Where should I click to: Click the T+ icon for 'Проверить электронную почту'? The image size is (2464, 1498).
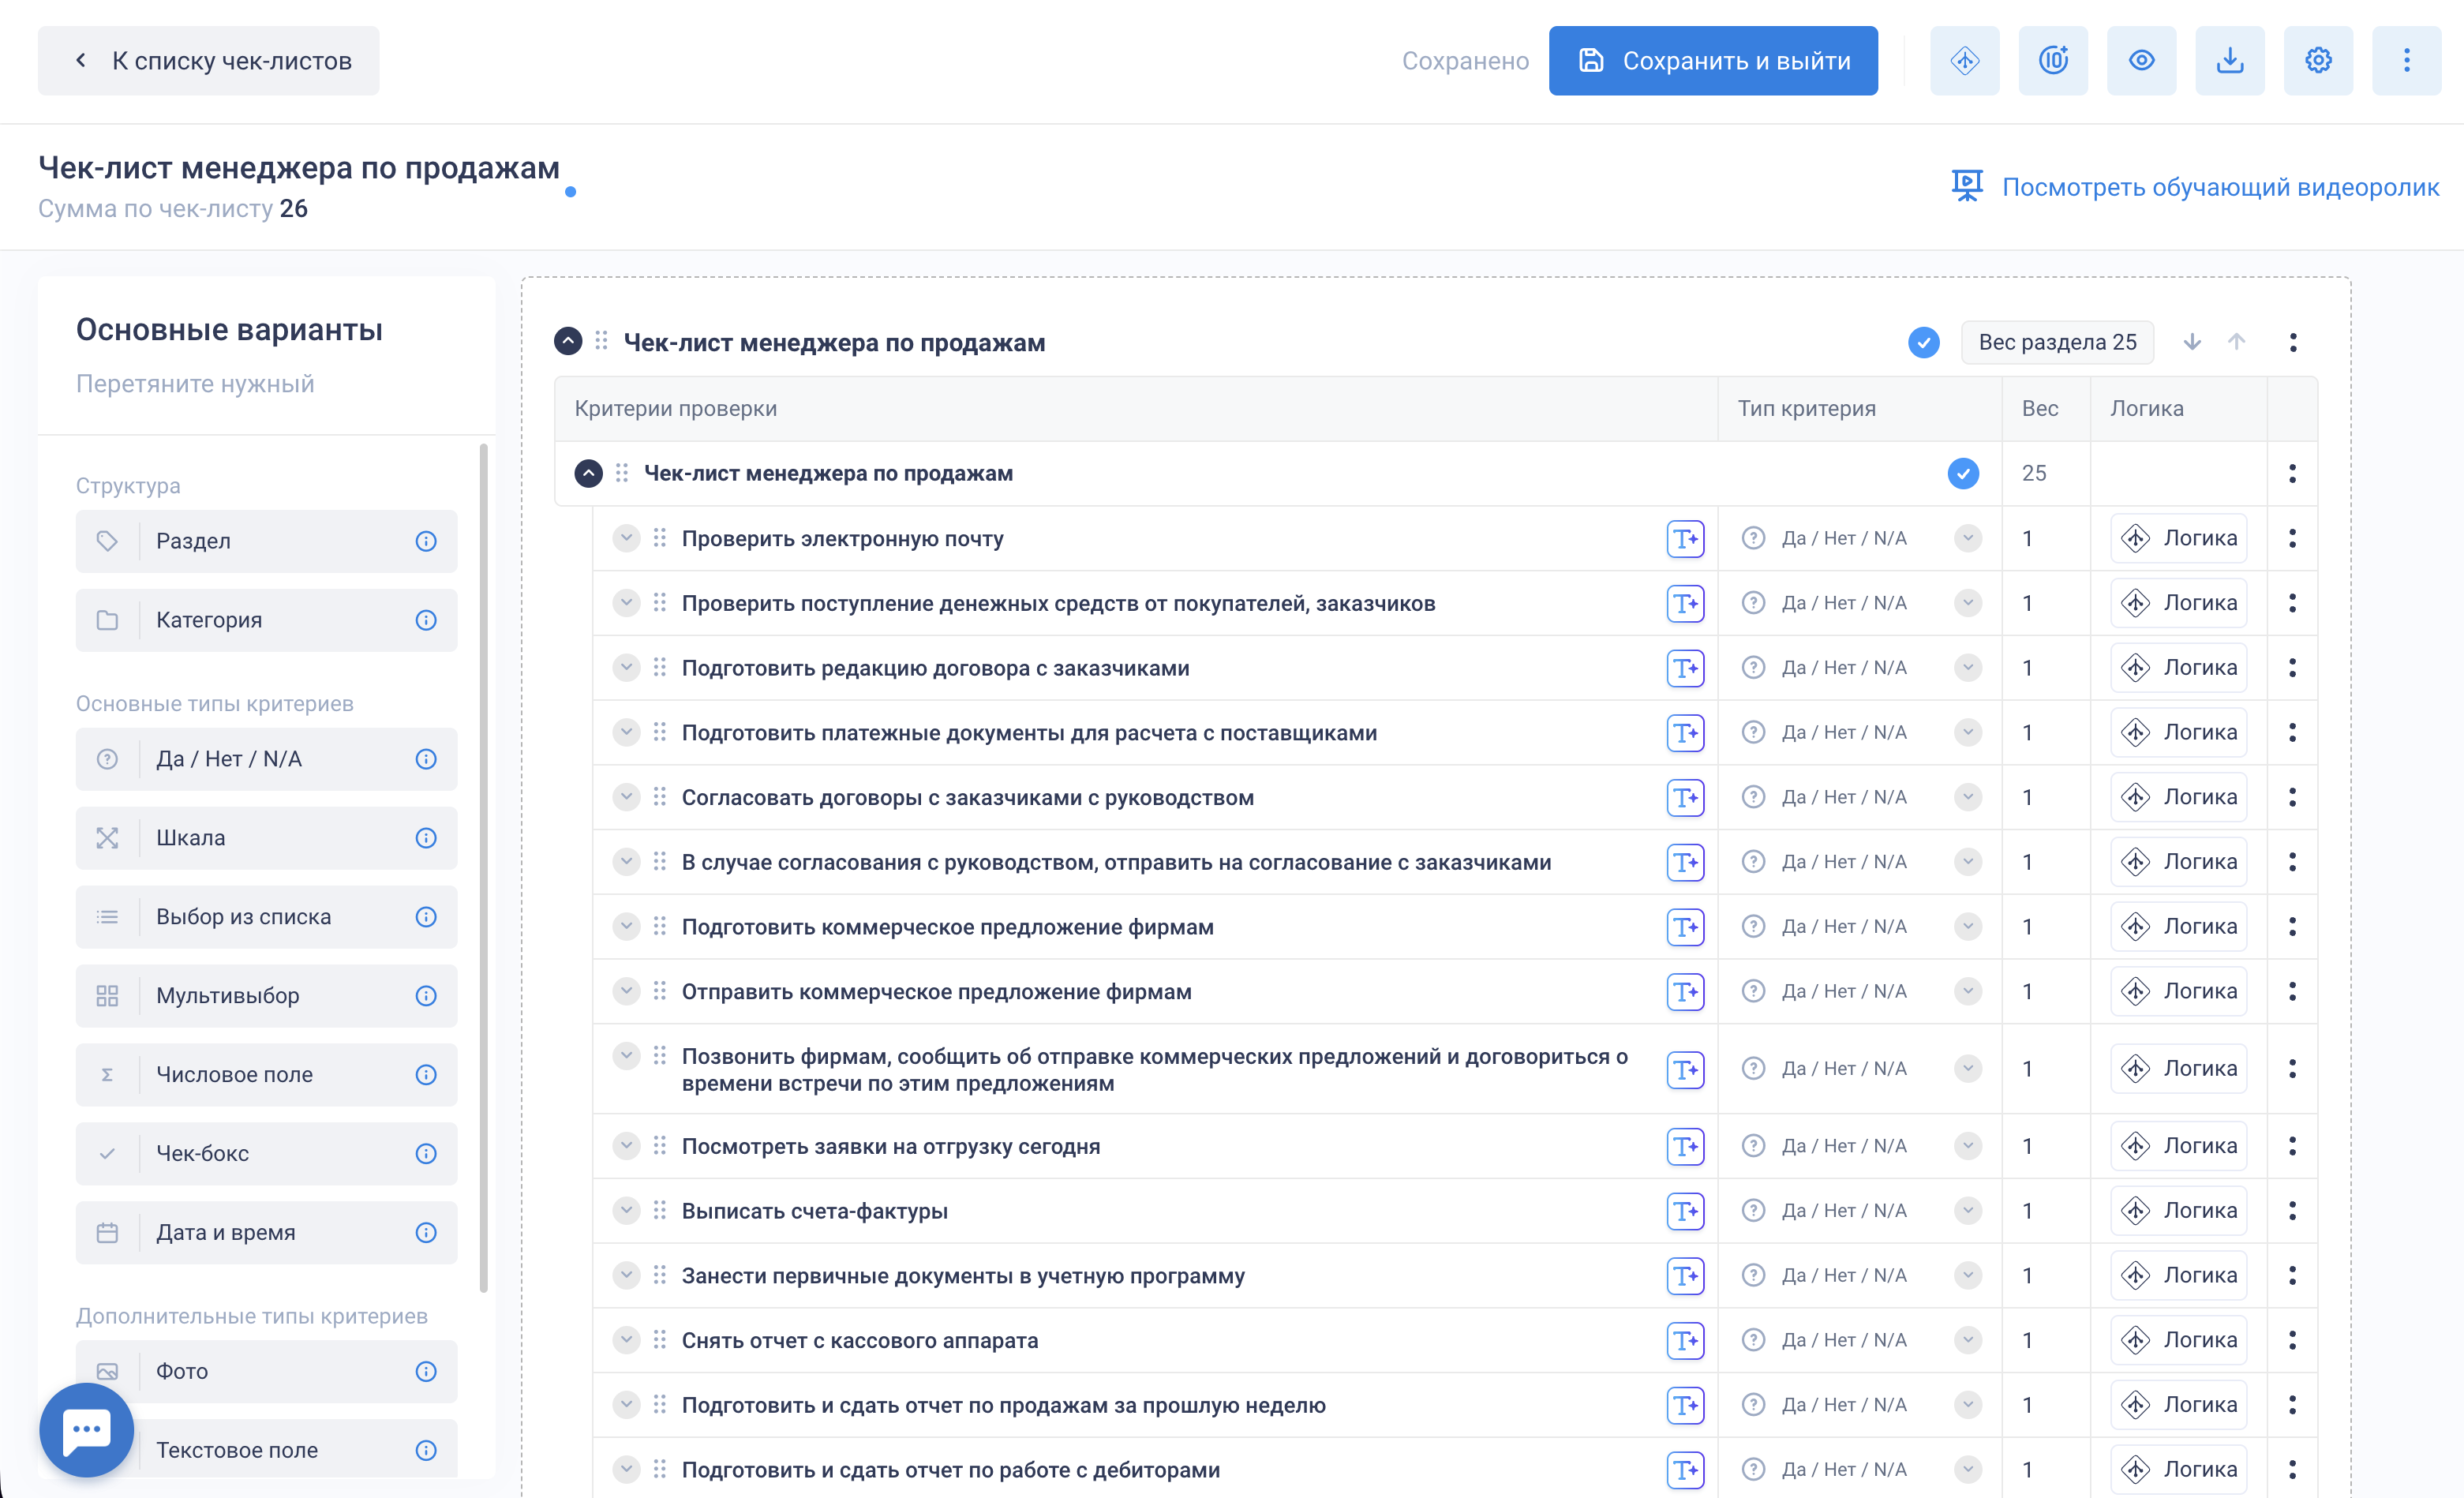point(1684,539)
